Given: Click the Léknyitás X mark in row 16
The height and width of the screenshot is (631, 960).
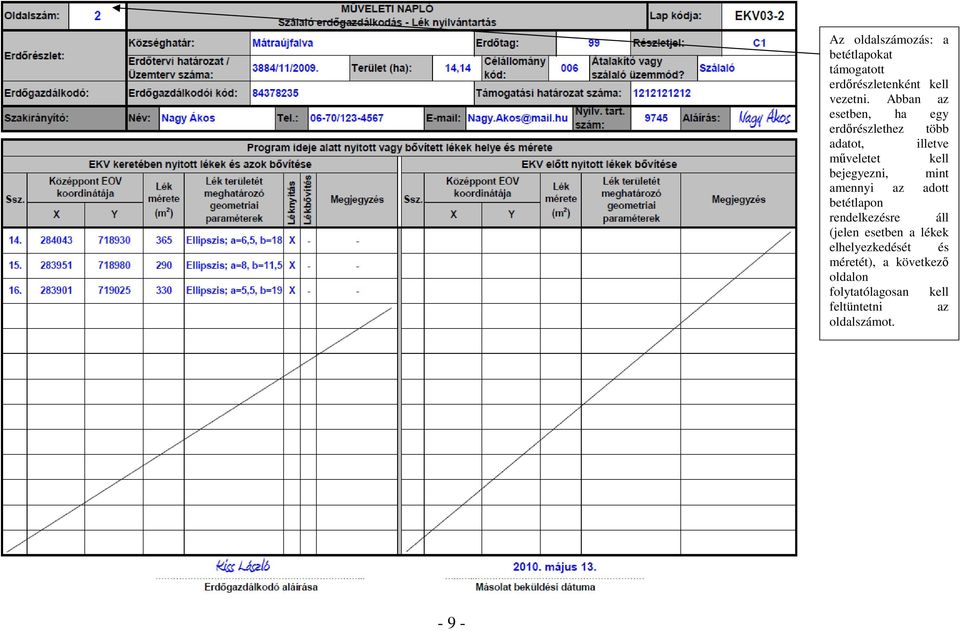Looking at the screenshot, I should [292, 291].
